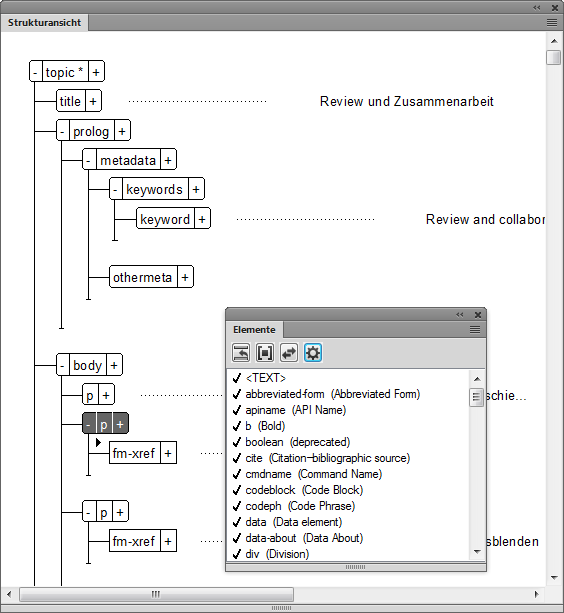
Task: Collapse the prolog element node
Action: (63, 131)
